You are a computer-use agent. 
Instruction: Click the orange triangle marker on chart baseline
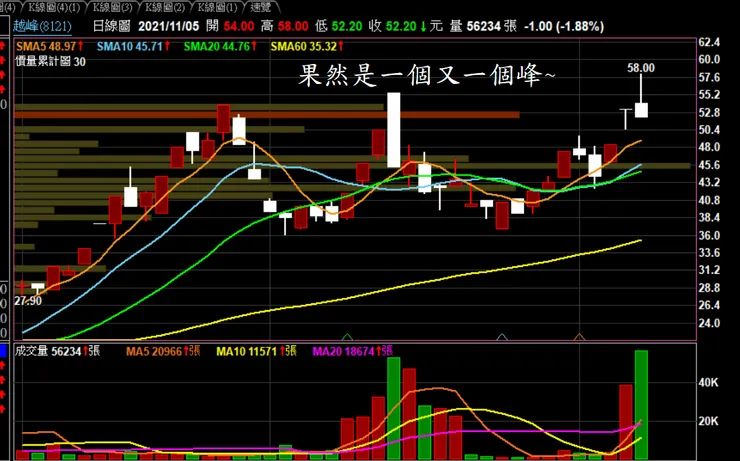pos(580,336)
